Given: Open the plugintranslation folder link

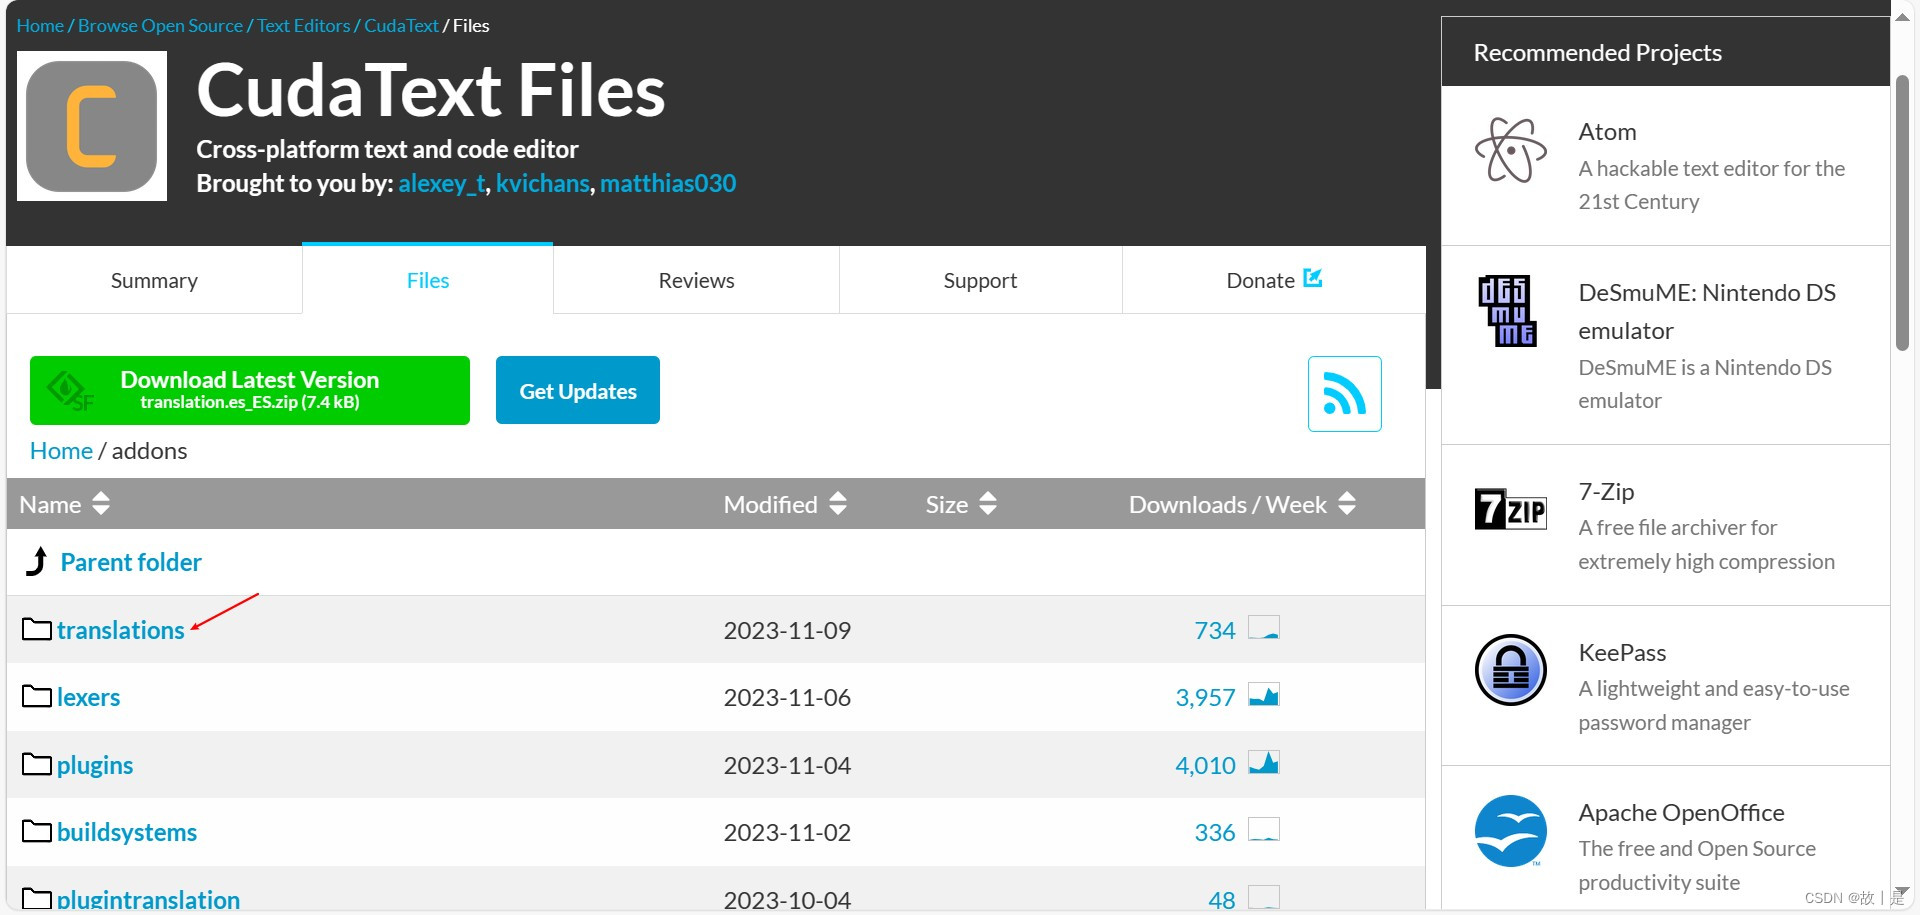Looking at the screenshot, I should coord(148,899).
